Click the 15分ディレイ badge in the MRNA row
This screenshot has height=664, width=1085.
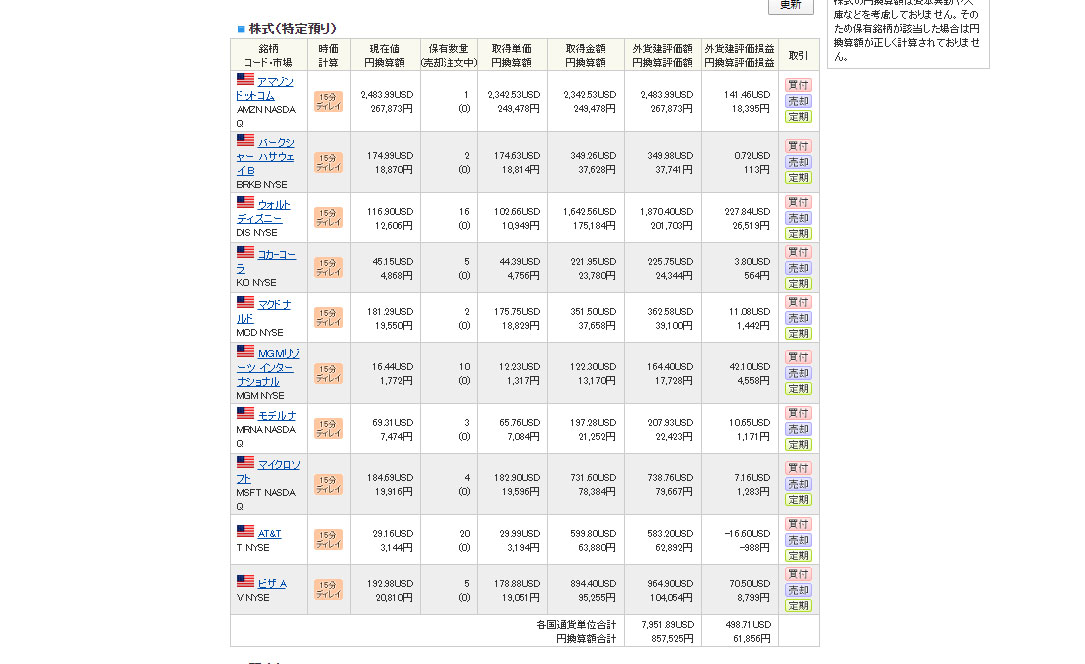[x=328, y=429]
